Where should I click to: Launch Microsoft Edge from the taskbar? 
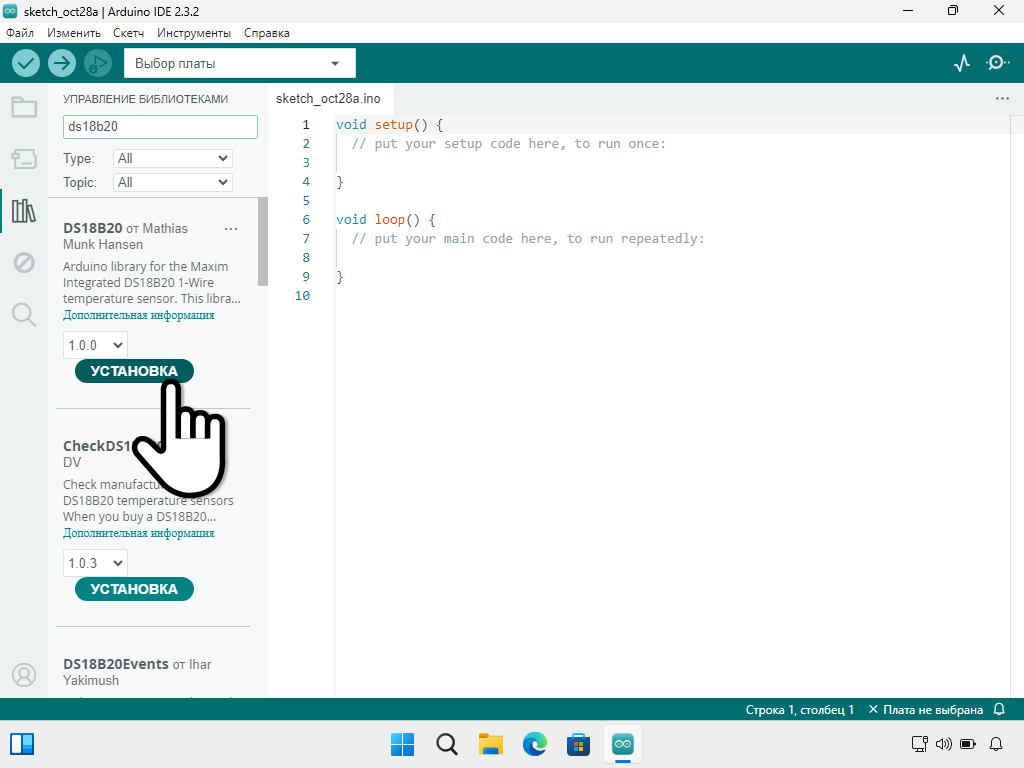pos(535,744)
